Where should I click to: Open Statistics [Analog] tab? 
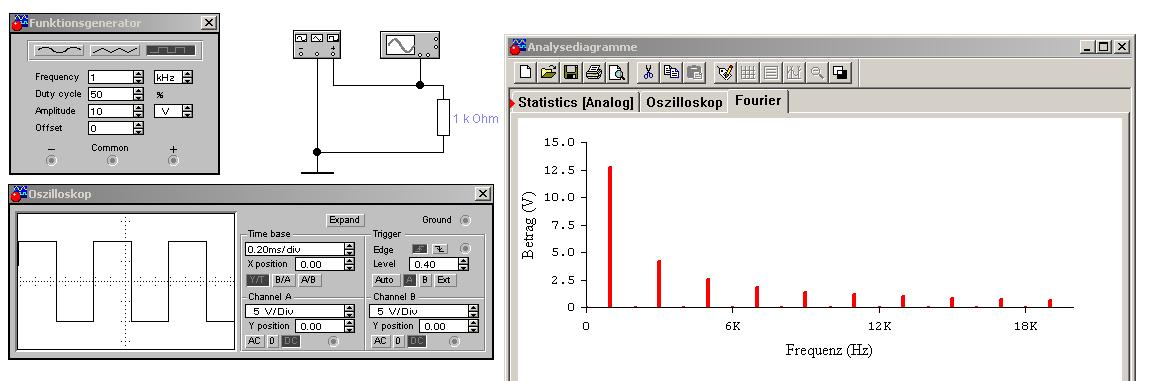tap(576, 102)
